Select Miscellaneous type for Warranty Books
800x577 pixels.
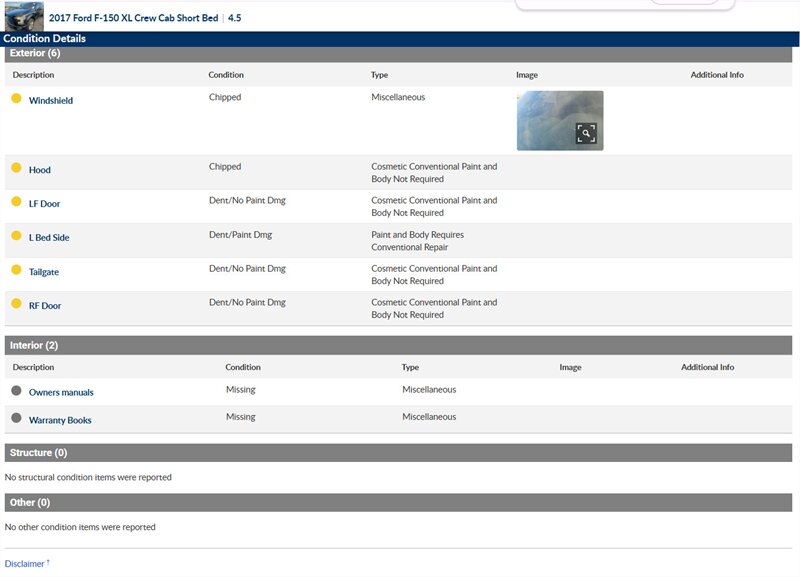point(429,417)
